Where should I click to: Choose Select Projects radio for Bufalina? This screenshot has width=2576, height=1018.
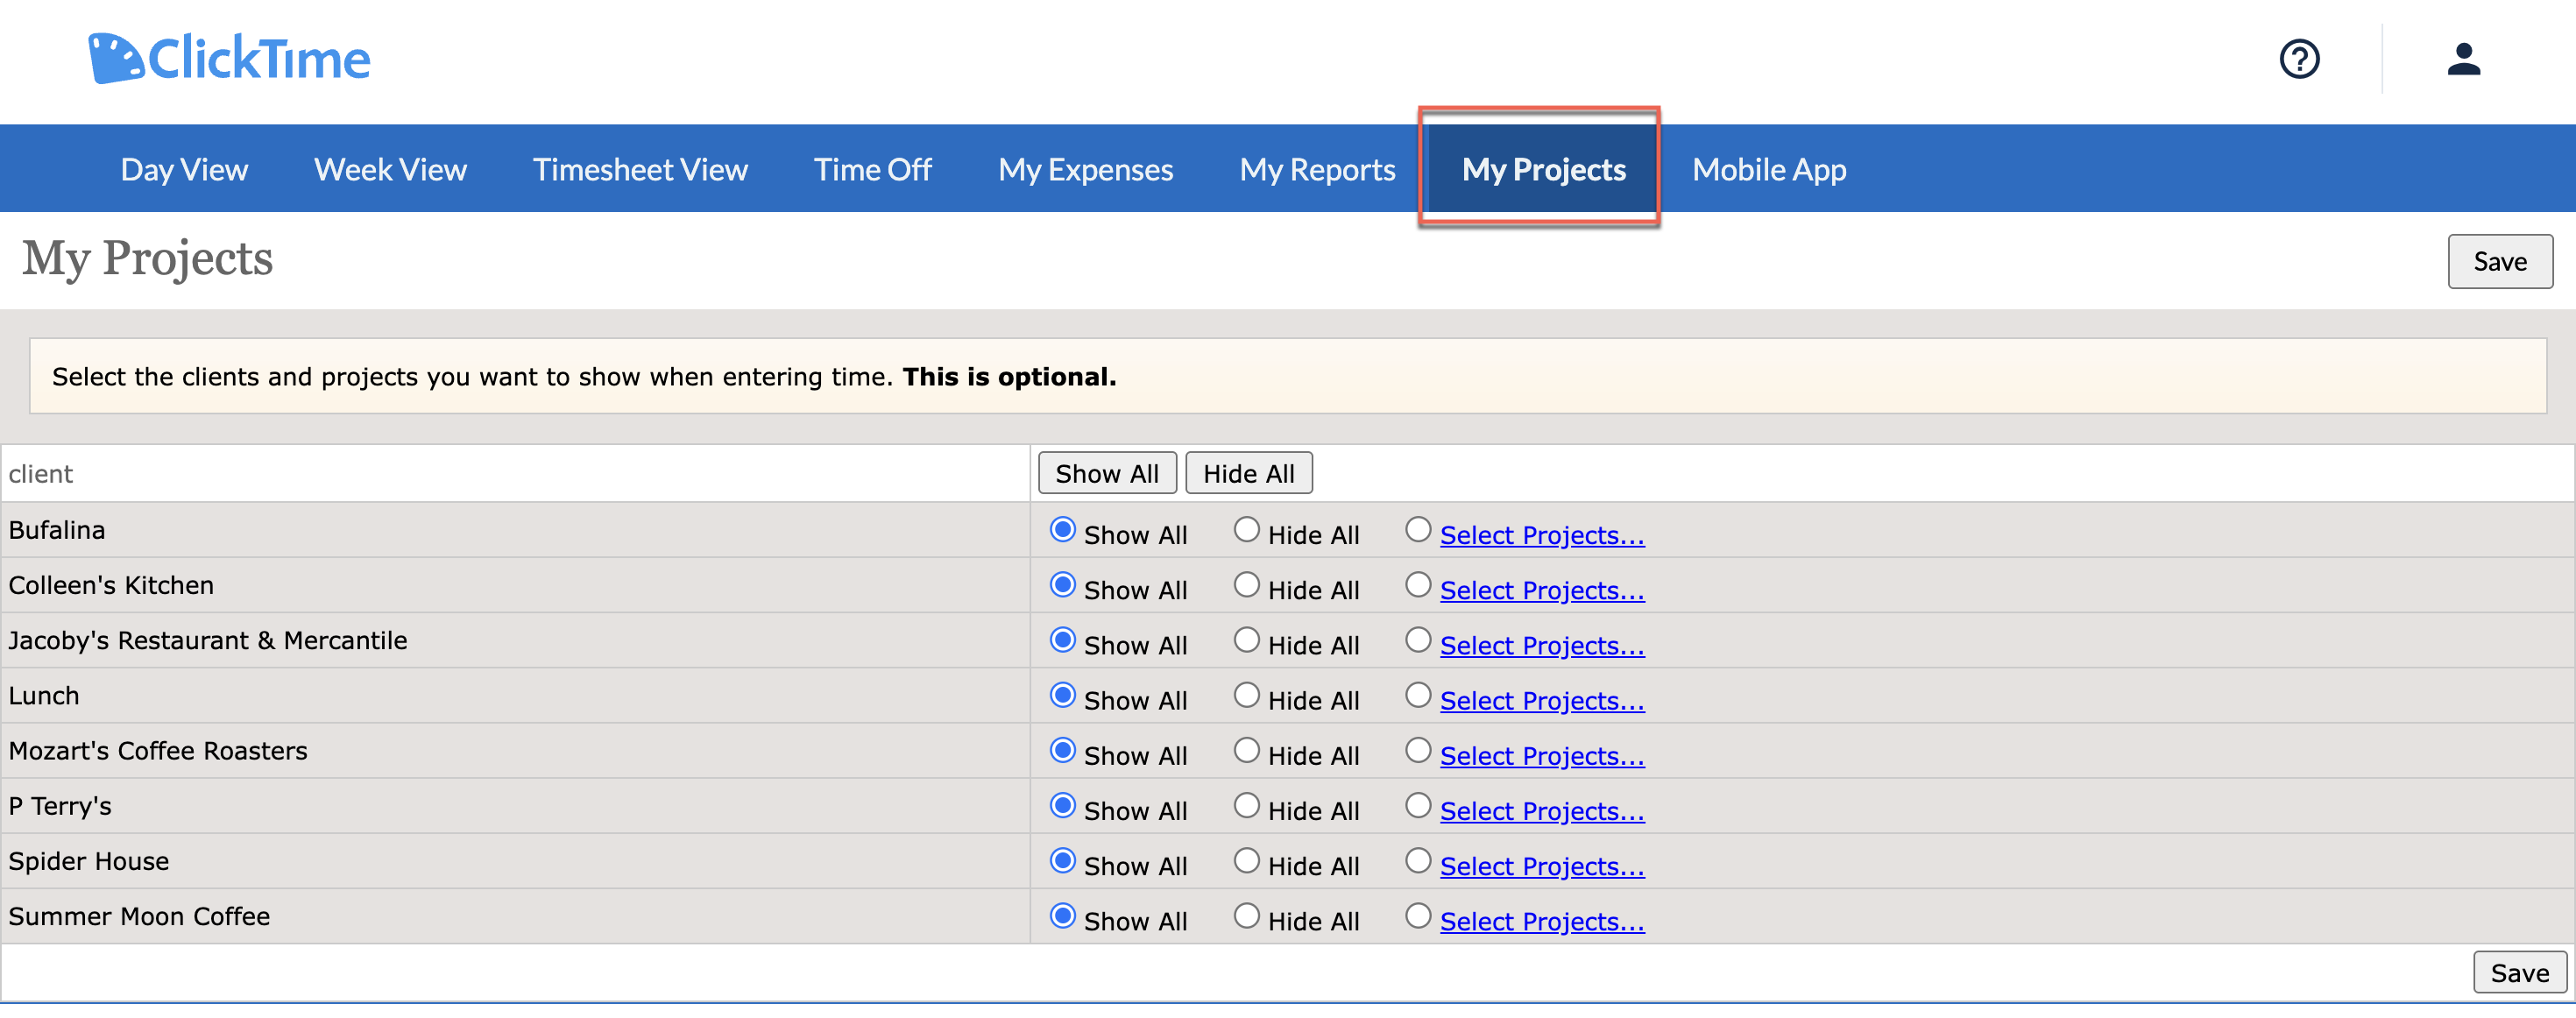click(1418, 529)
